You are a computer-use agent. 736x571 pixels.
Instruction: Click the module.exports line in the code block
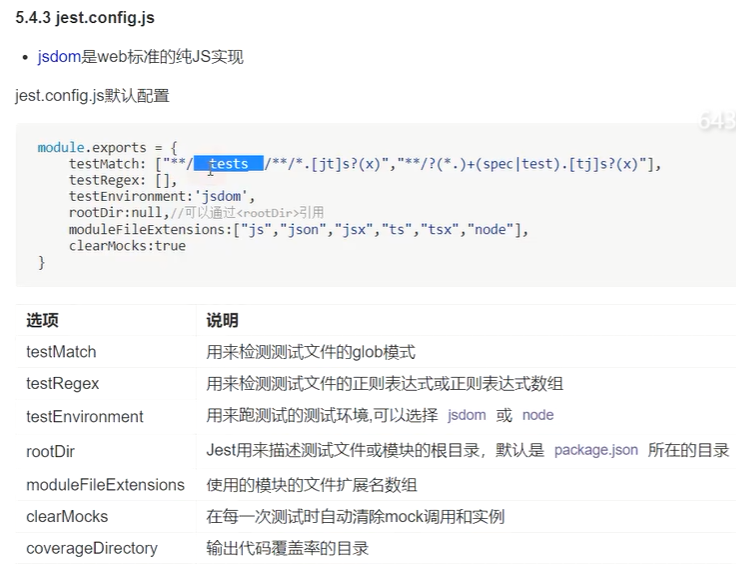[x=107, y=147]
